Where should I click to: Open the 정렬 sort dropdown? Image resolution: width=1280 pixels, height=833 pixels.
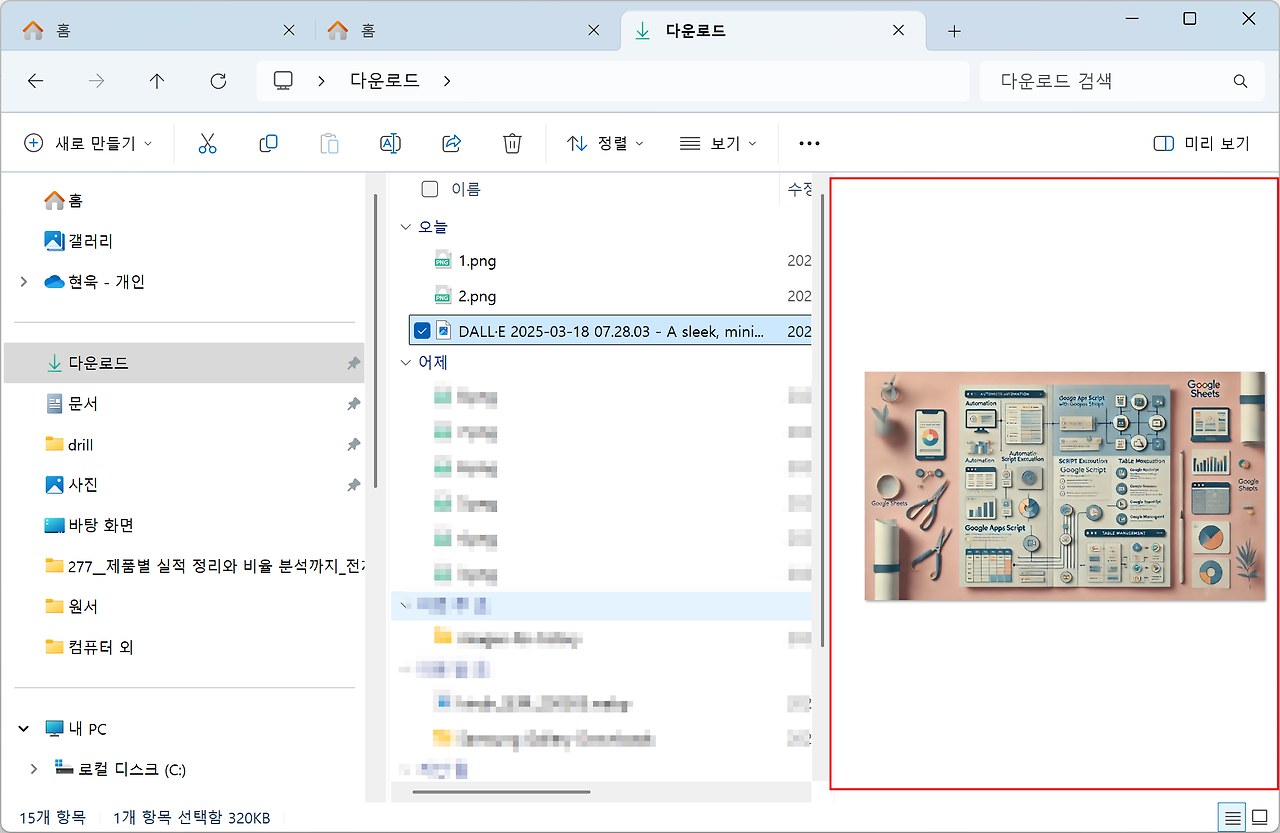coord(602,143)
